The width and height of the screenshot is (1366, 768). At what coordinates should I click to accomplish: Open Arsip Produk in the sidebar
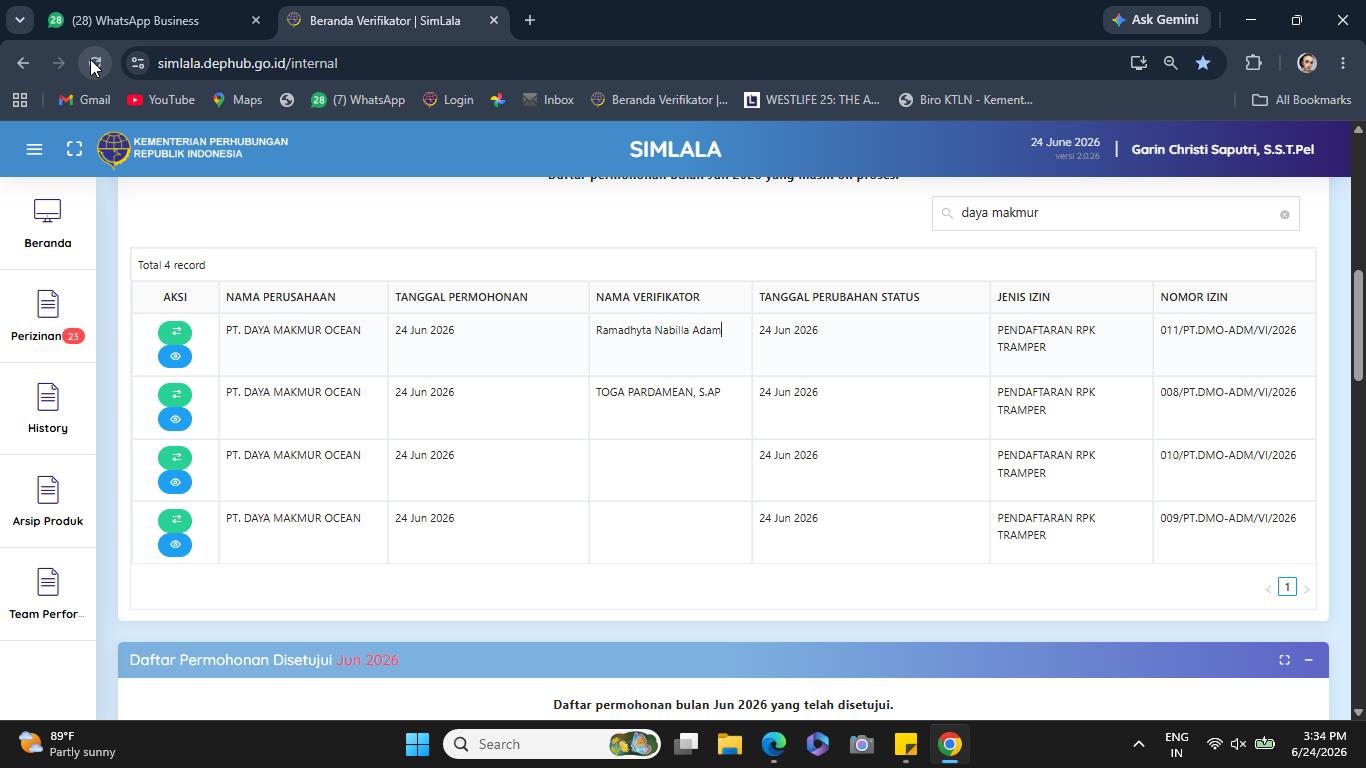tap(48, 502)
